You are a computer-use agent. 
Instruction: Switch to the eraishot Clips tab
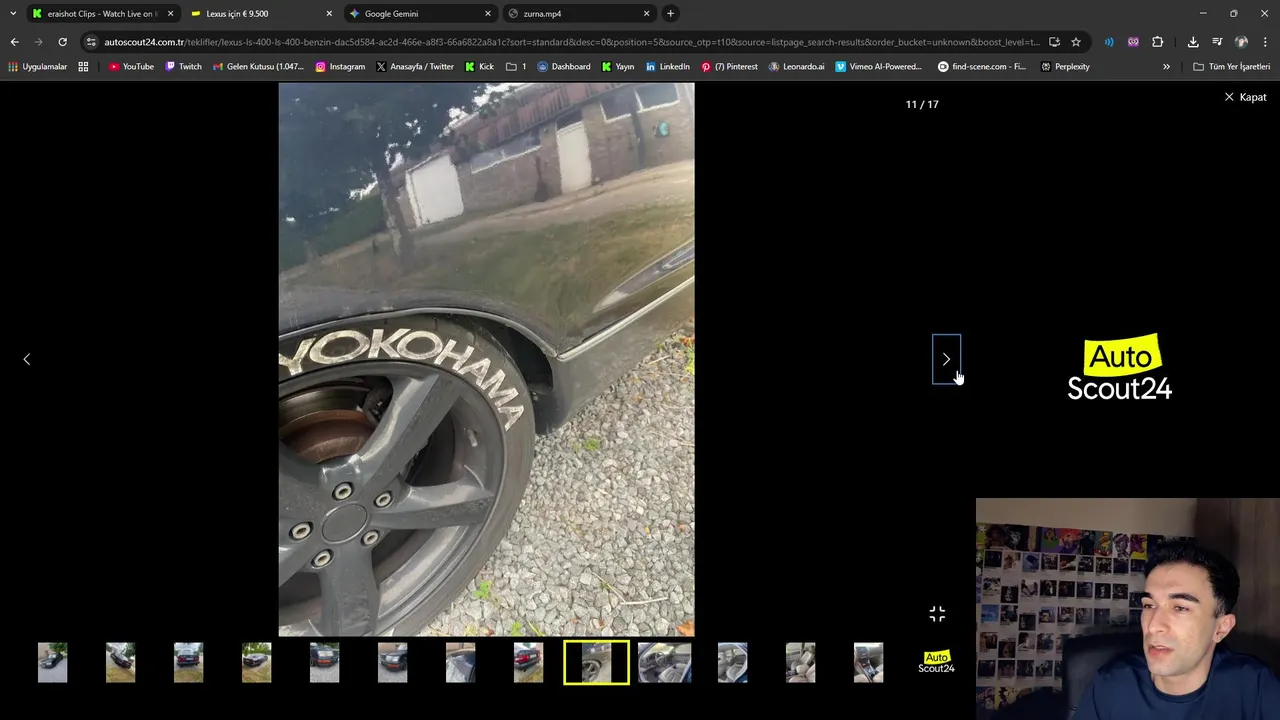[x=103, y=13]
